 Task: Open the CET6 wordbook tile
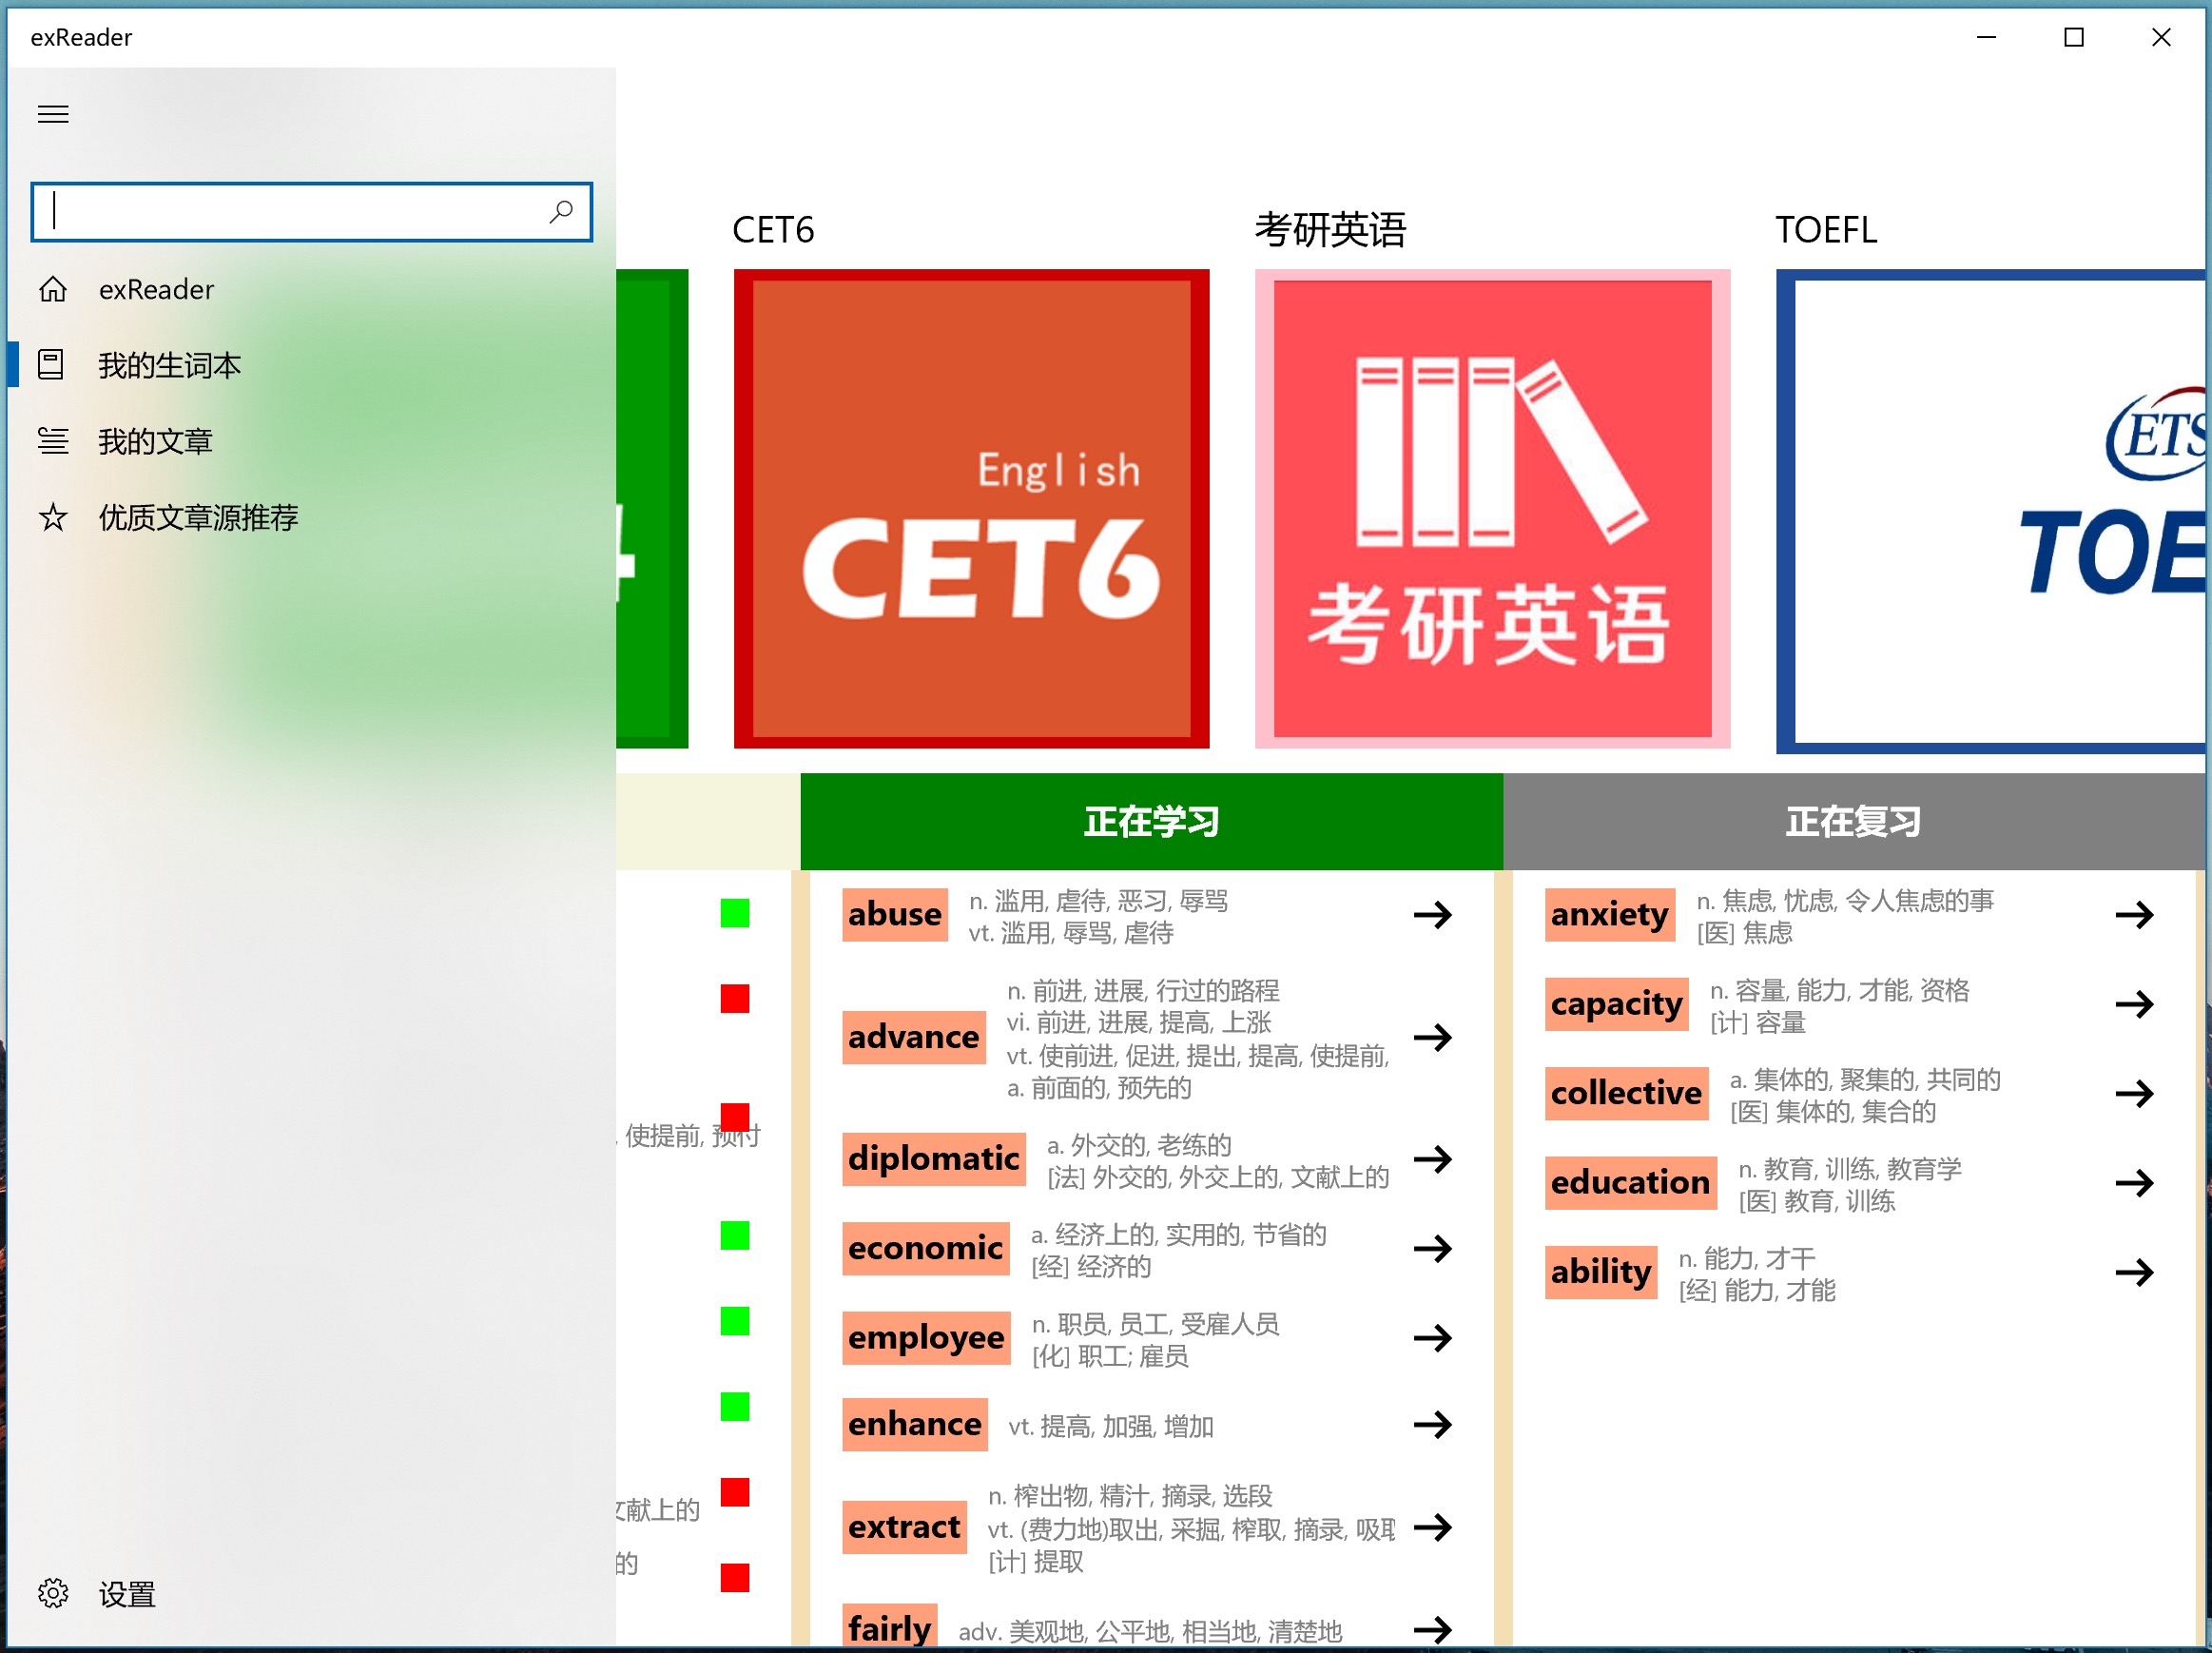pyautogui.click(x=971, y=508)
